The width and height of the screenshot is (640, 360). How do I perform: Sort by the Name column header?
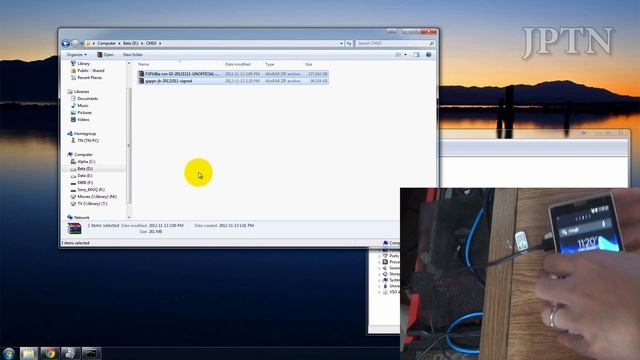click(144, 64)
